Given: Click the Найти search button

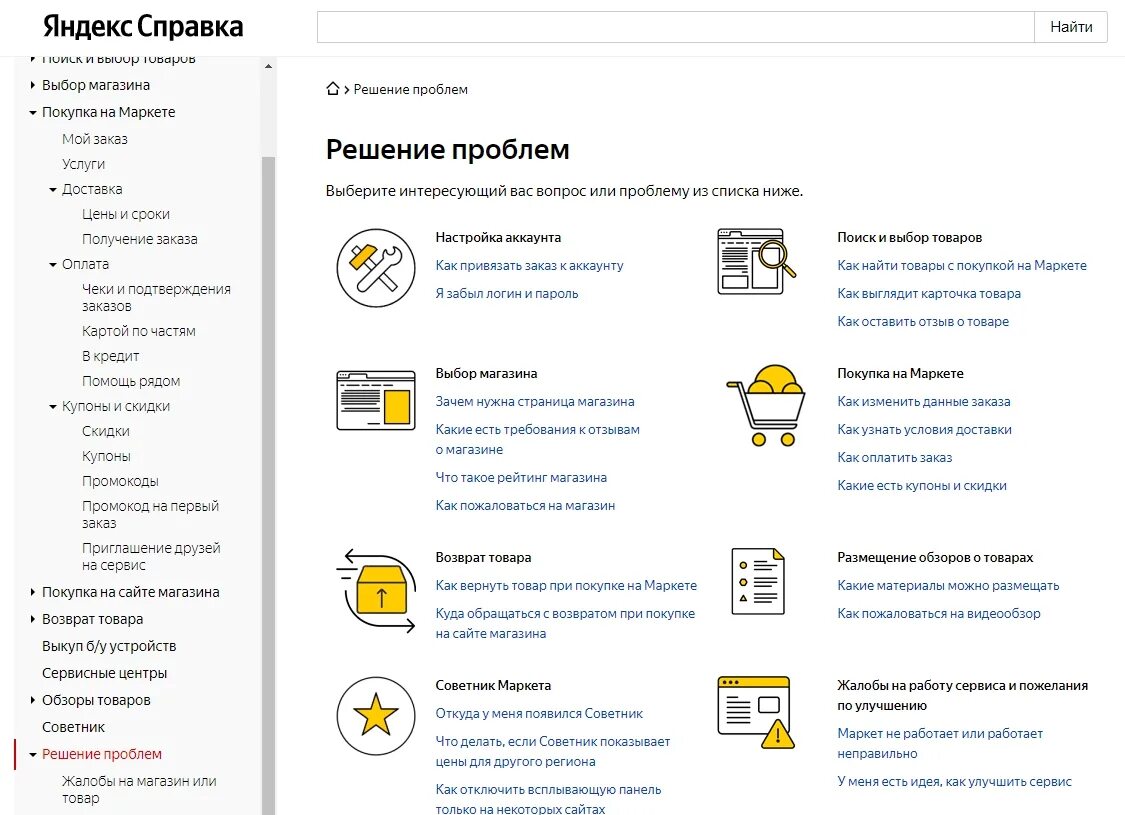Looking at the screenshot, I should (x=1070, y=27).
